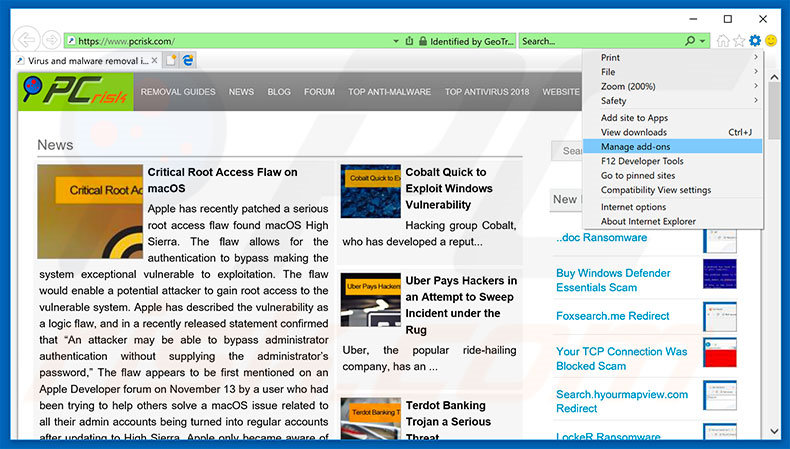790x449 pixels.
Task: Close the Virus and malware removal tab
Action: coord(155,60)
